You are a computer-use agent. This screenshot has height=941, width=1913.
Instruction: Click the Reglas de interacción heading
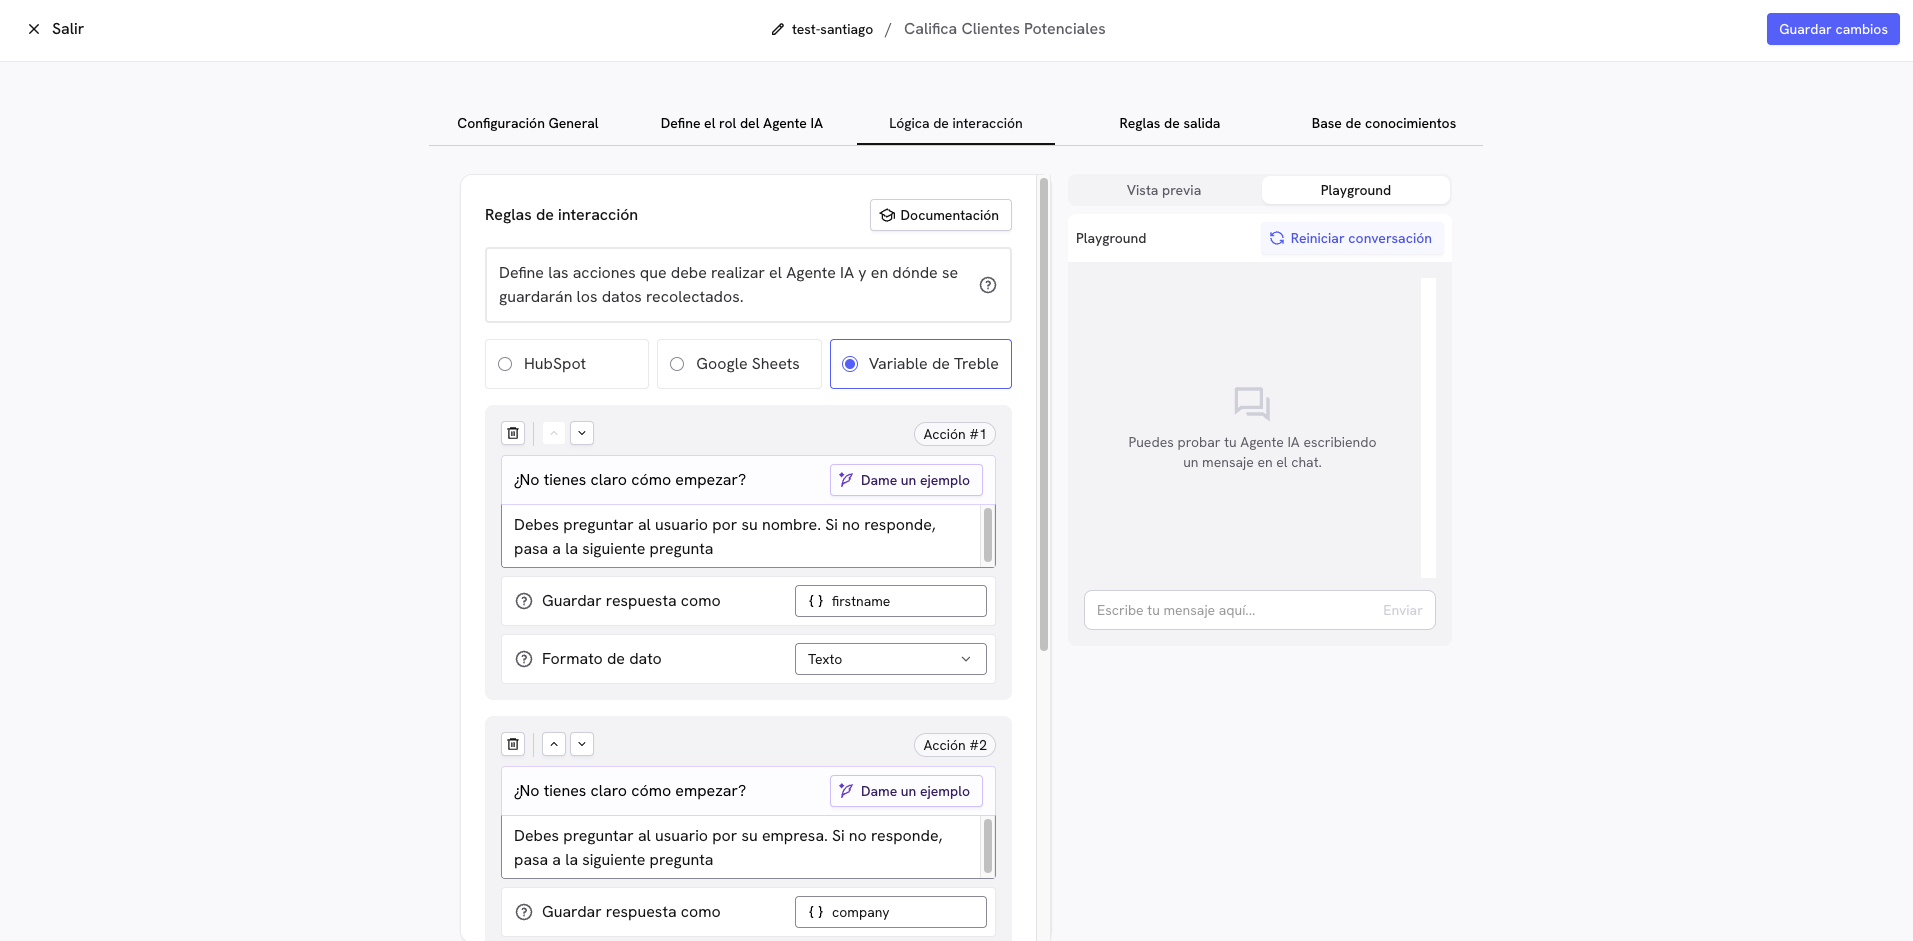point(561,215)
